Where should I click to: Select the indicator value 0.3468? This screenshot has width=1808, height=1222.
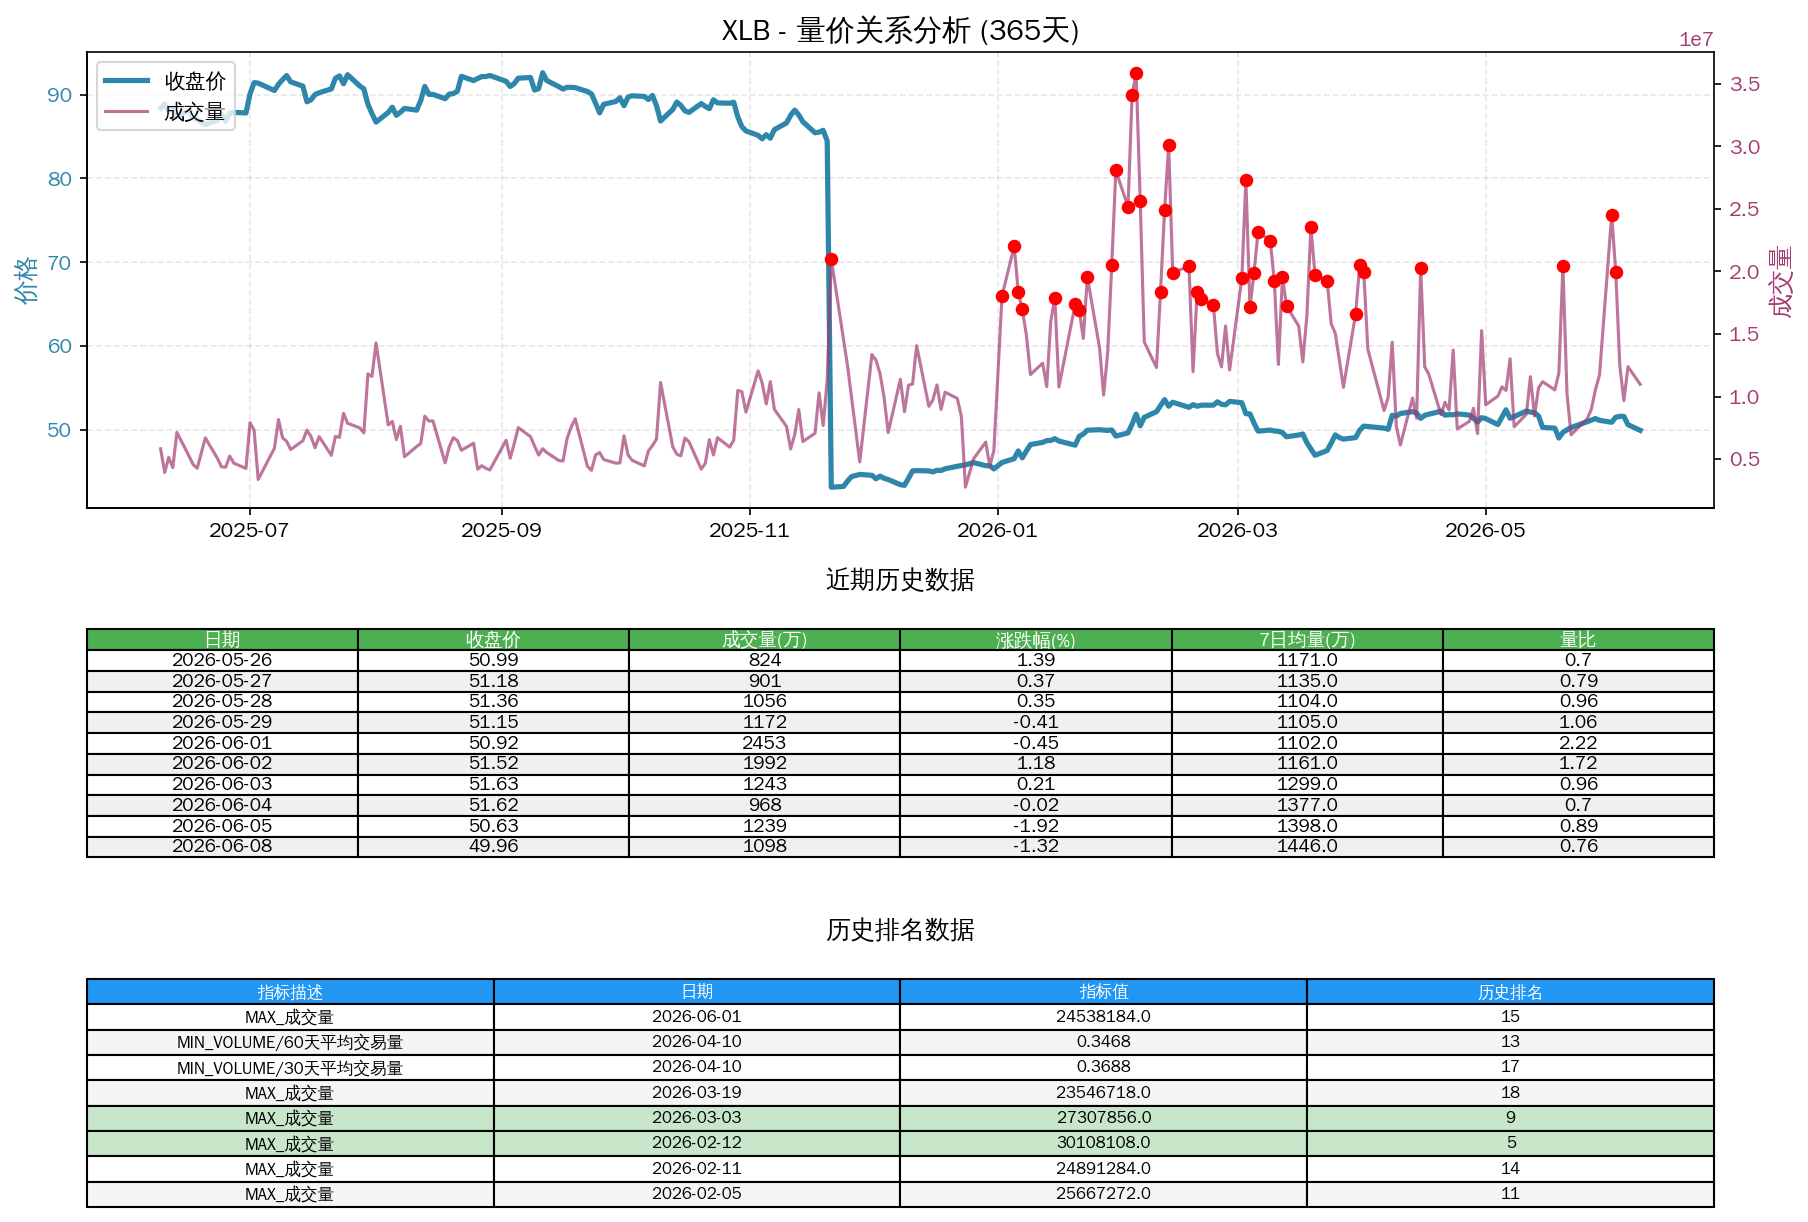[x=1103, y=1042]
